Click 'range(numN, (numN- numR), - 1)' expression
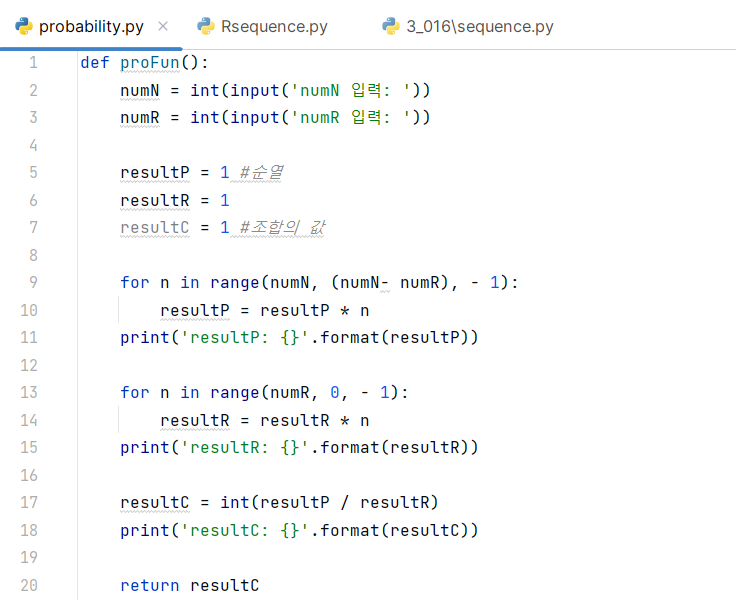Screen dimensions: 736x600 click(x=360, y=283)
